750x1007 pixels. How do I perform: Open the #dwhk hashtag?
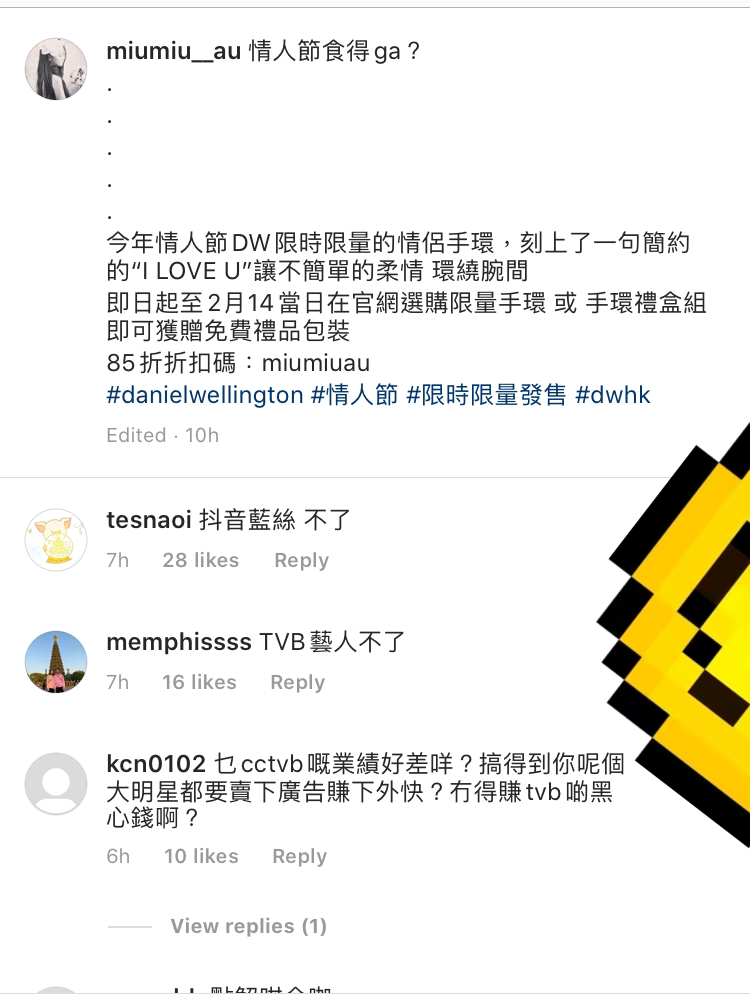613,395
